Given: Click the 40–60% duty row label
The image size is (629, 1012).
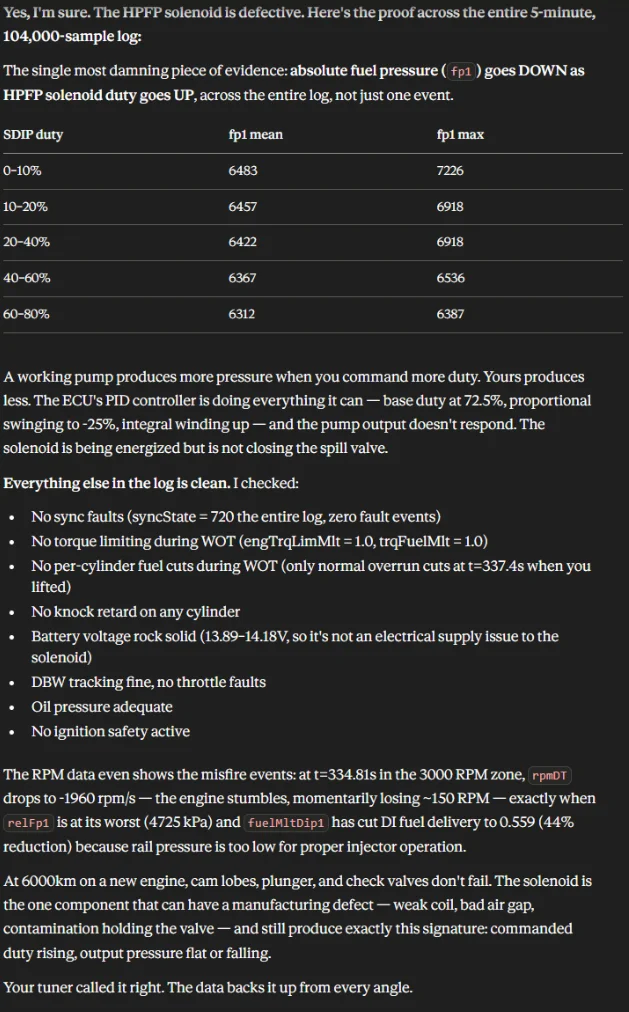Looking at the screenshot, I should click(26, 278).
